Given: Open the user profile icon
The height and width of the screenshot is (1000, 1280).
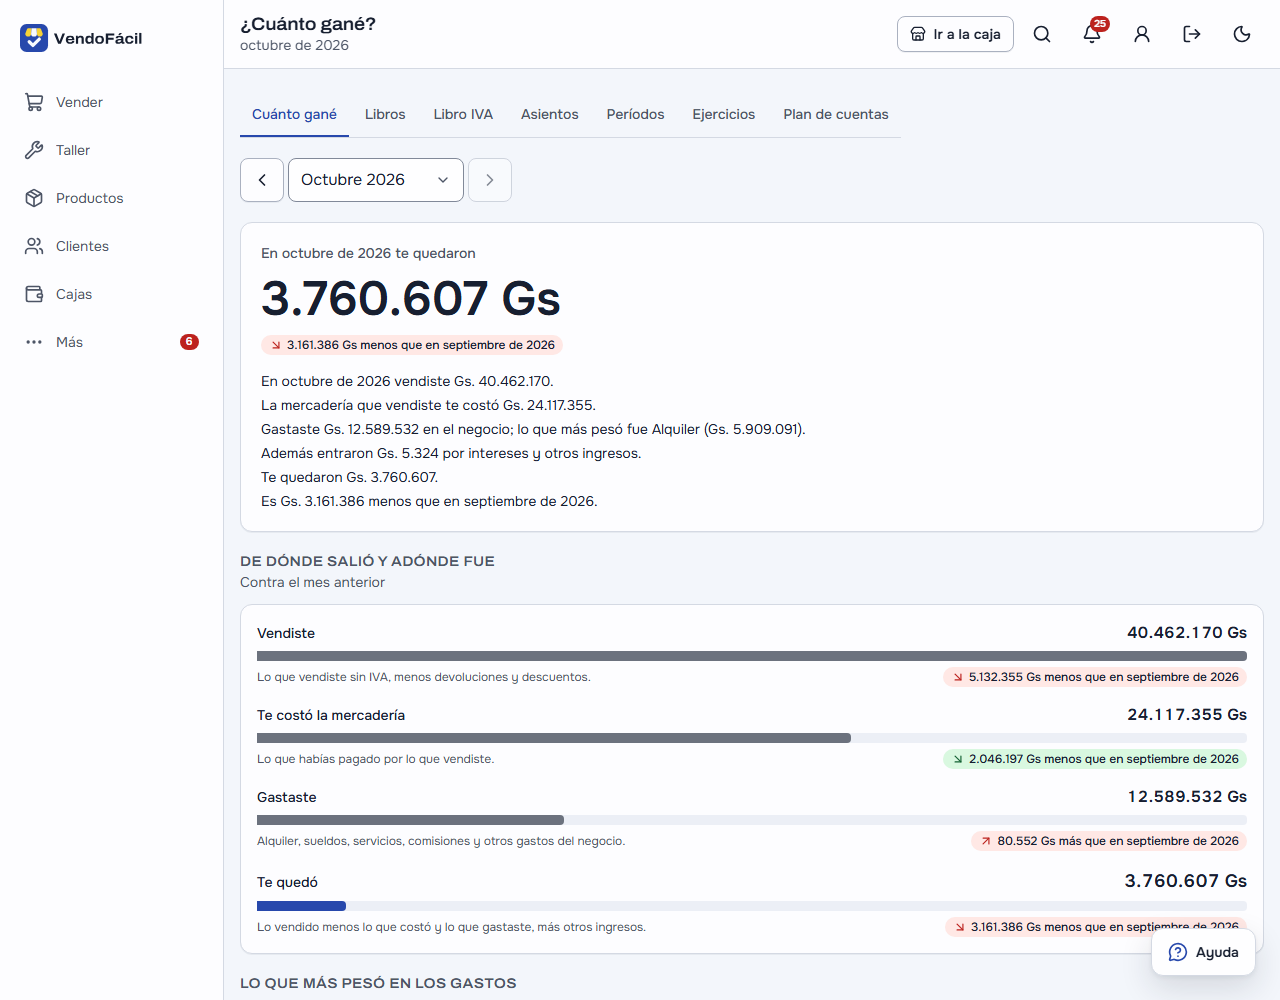Looking at the screenshot, I should point(1142,34).
